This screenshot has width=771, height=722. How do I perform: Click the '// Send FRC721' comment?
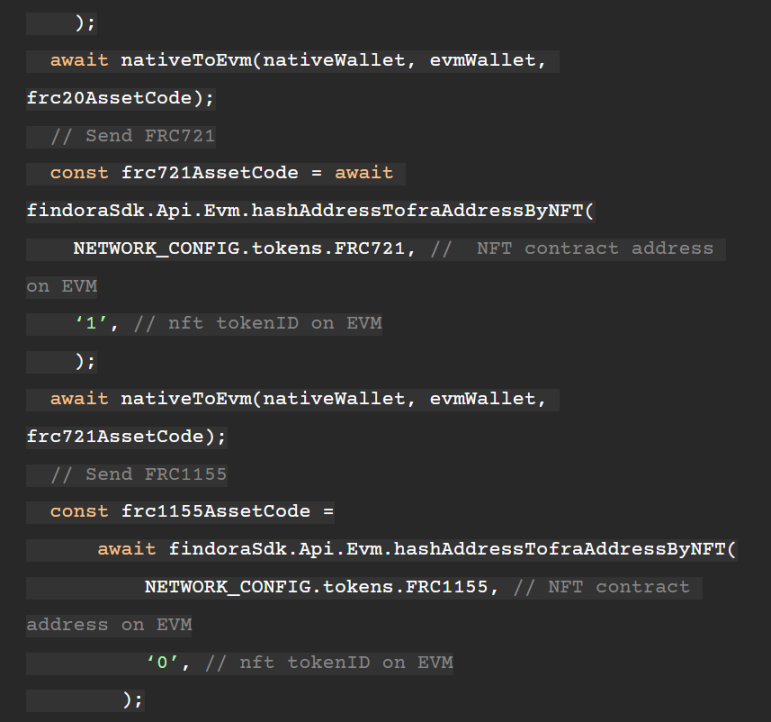tap(133, 136)
